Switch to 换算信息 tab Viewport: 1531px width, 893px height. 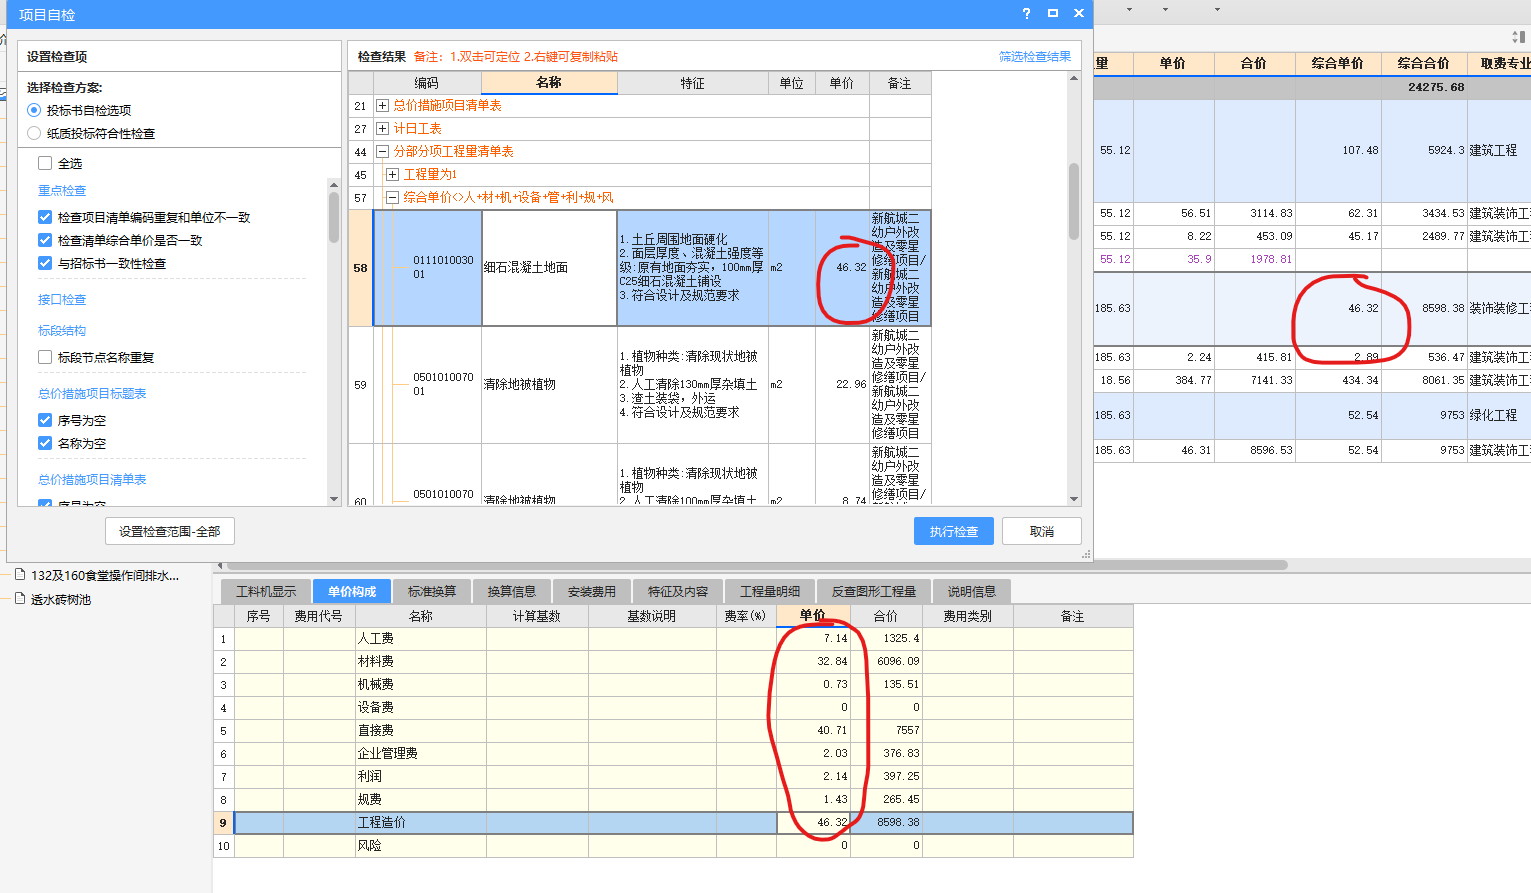coord(512,591)
